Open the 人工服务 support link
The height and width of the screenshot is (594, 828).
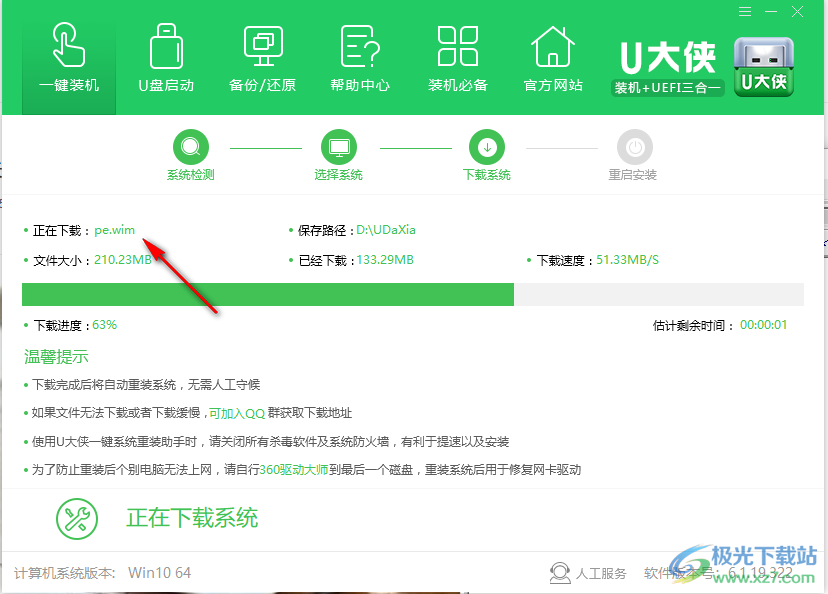(601, 573)
